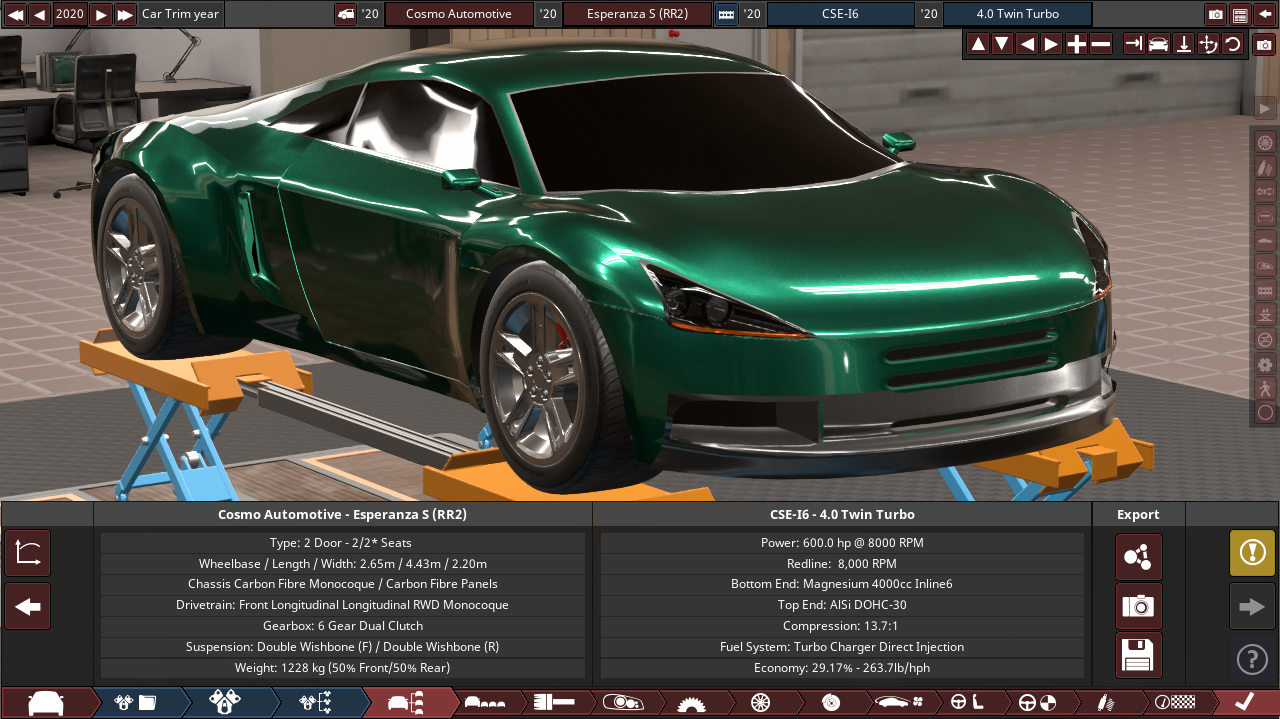
Task: Click the downward arrow-to-line camera icon
Action: pyautogui.click(x=1183, y=44)
